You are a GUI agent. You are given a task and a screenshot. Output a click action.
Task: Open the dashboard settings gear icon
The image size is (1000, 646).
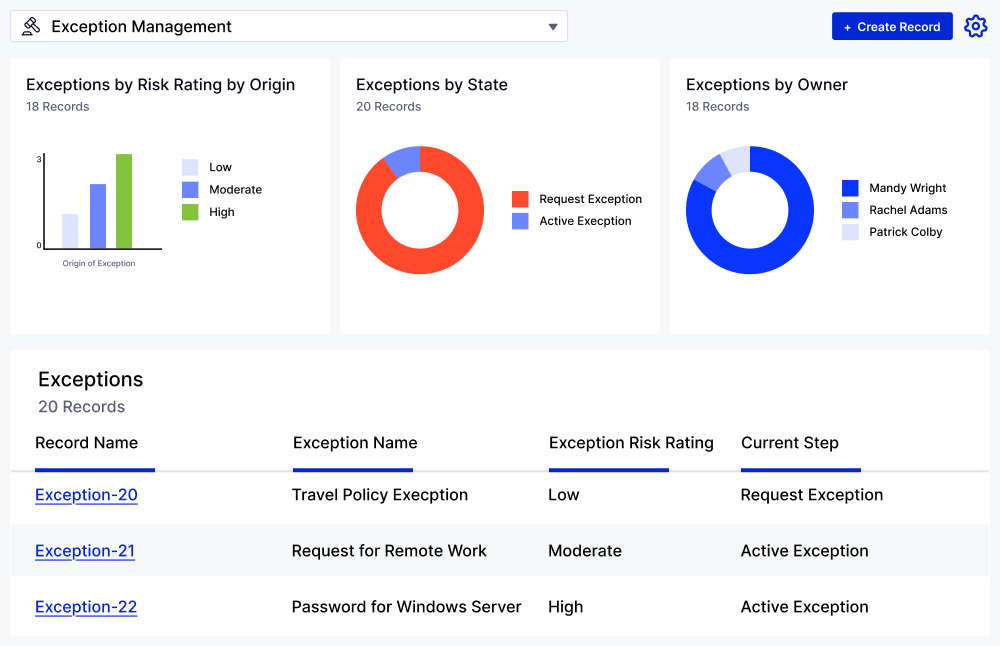975,26
